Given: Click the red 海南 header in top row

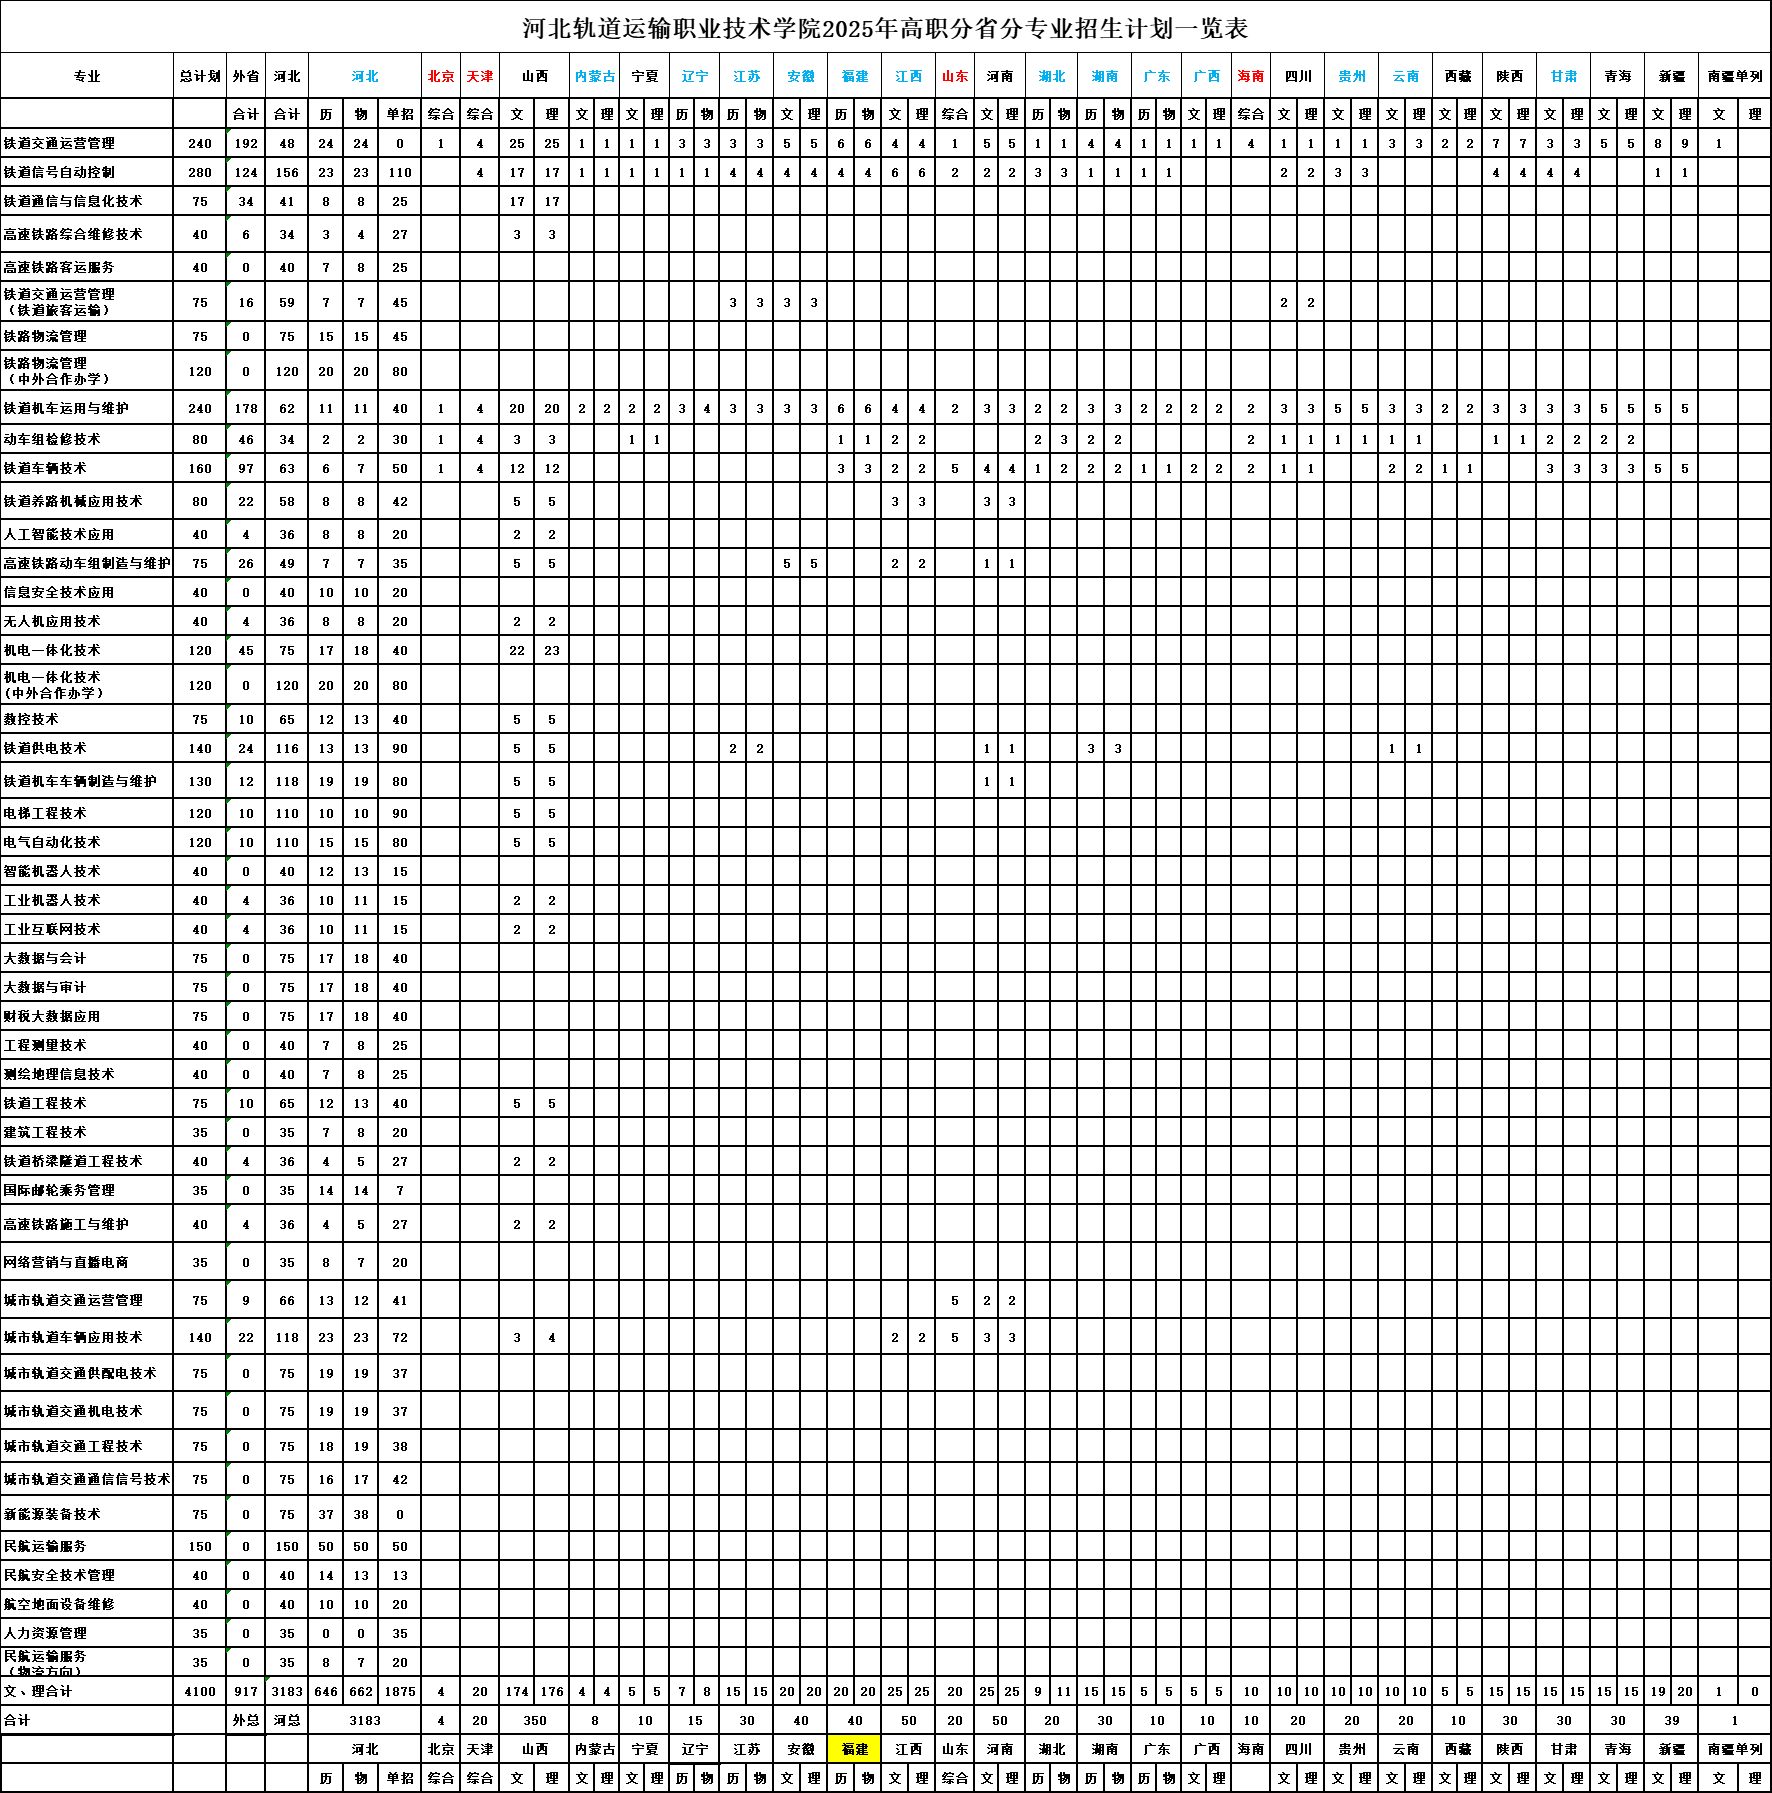Looking at the screenshot, I should (x=1251, y=76).
